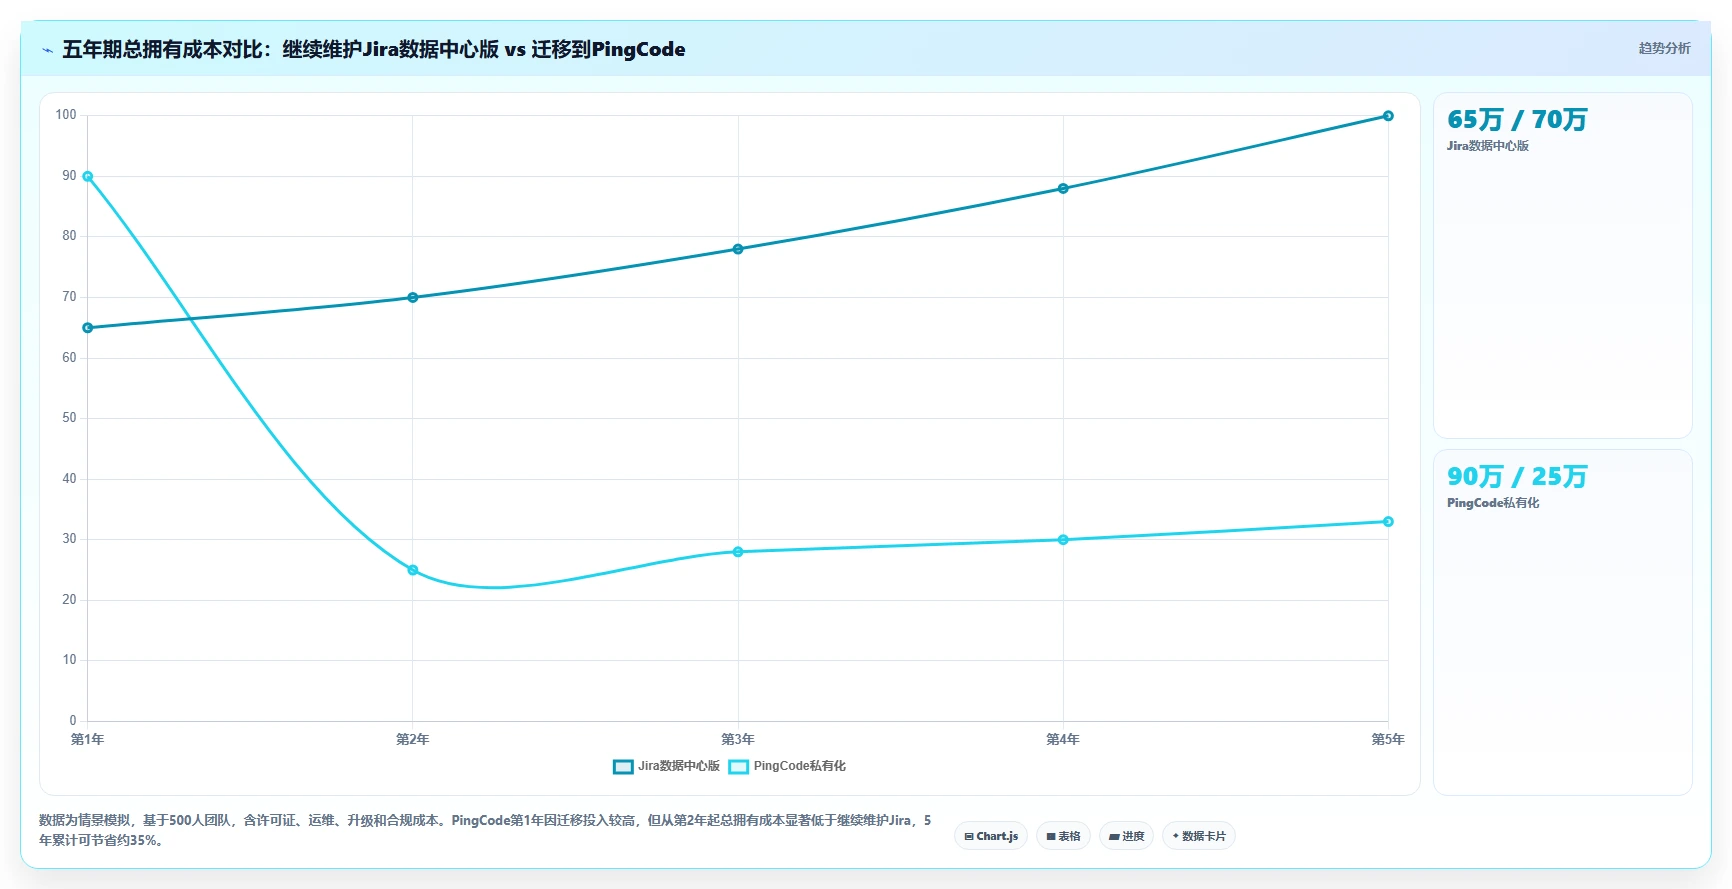
Task: Click the PingCode legend color box
Action: [738, 767]
